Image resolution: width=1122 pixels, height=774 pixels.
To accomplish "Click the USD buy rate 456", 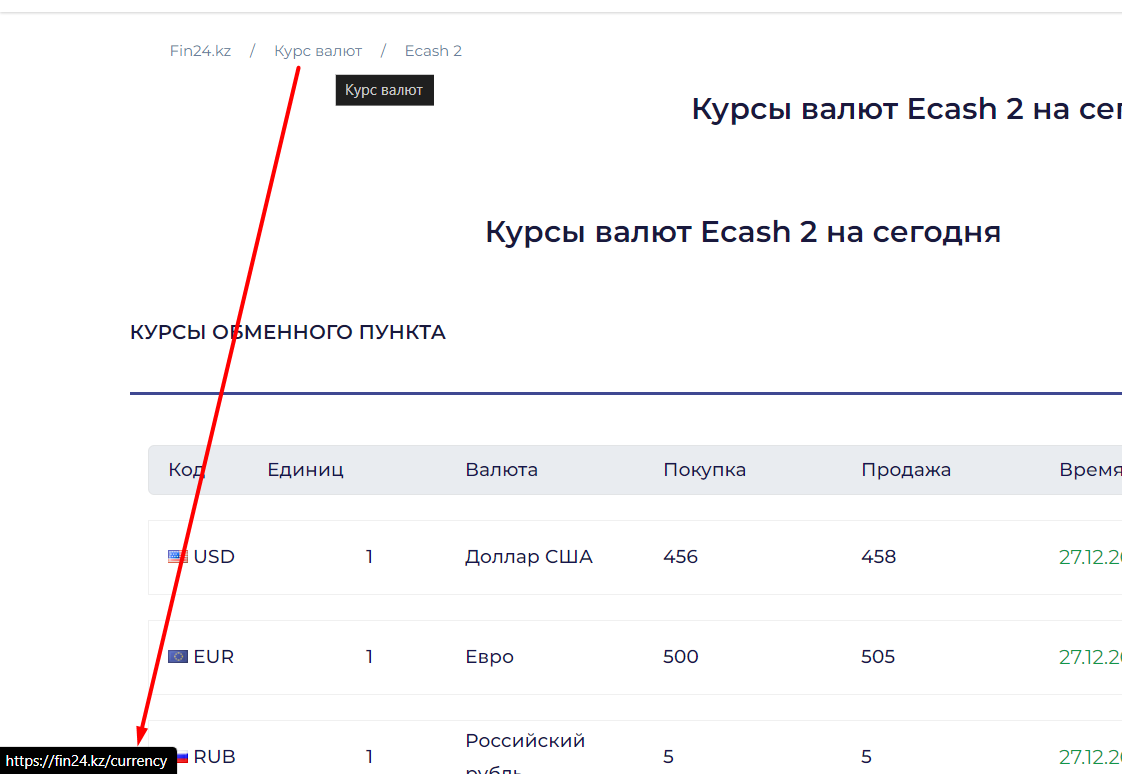I will pos(680,557).
